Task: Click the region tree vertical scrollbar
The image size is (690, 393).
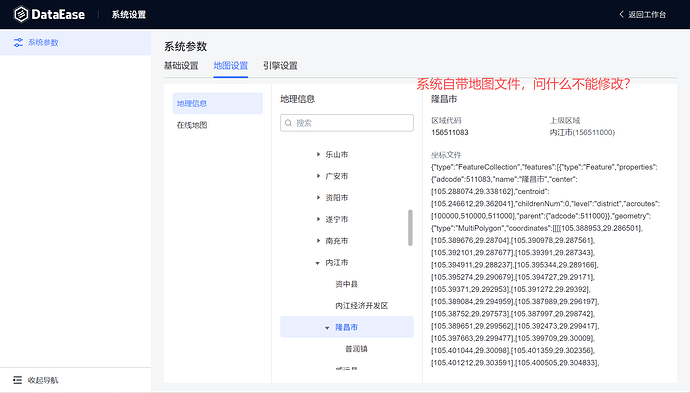Action: click(410, 228)
